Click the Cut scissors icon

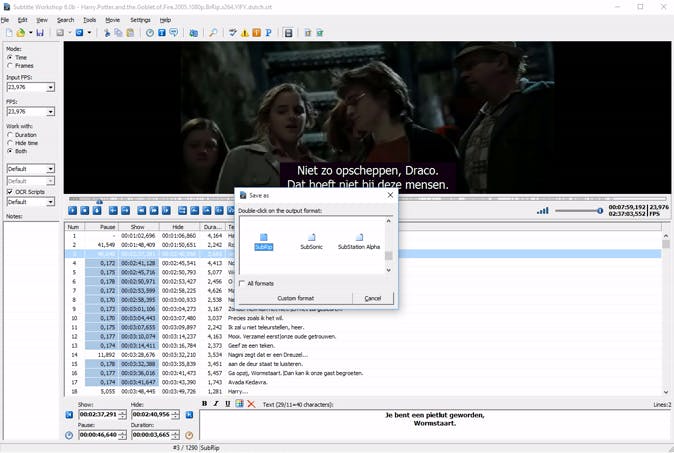pyautogui.click(x=107, y=33)
